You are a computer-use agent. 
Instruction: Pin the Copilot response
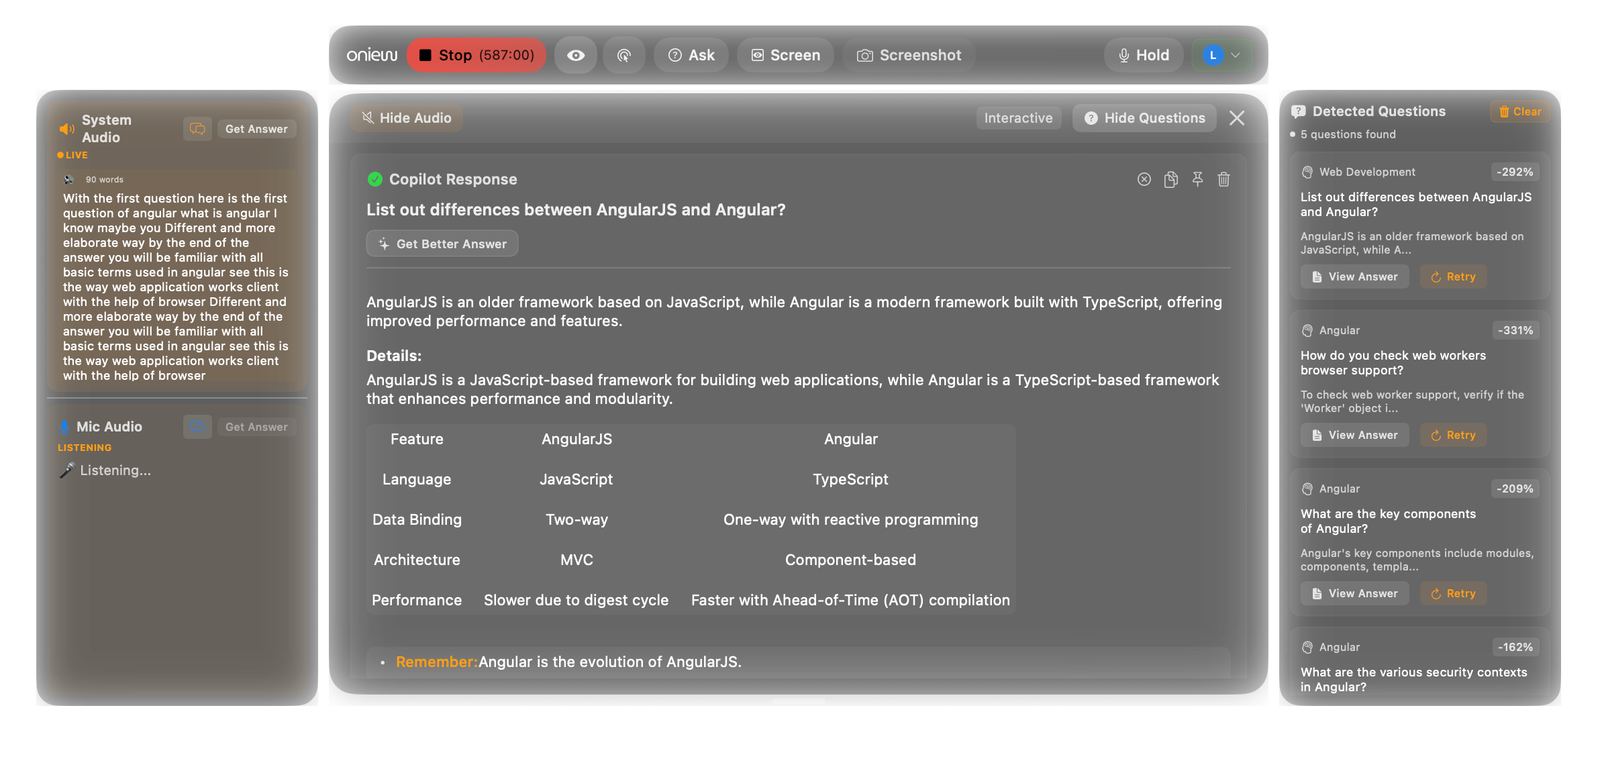pyautogui.click(x=1197, y=179)
